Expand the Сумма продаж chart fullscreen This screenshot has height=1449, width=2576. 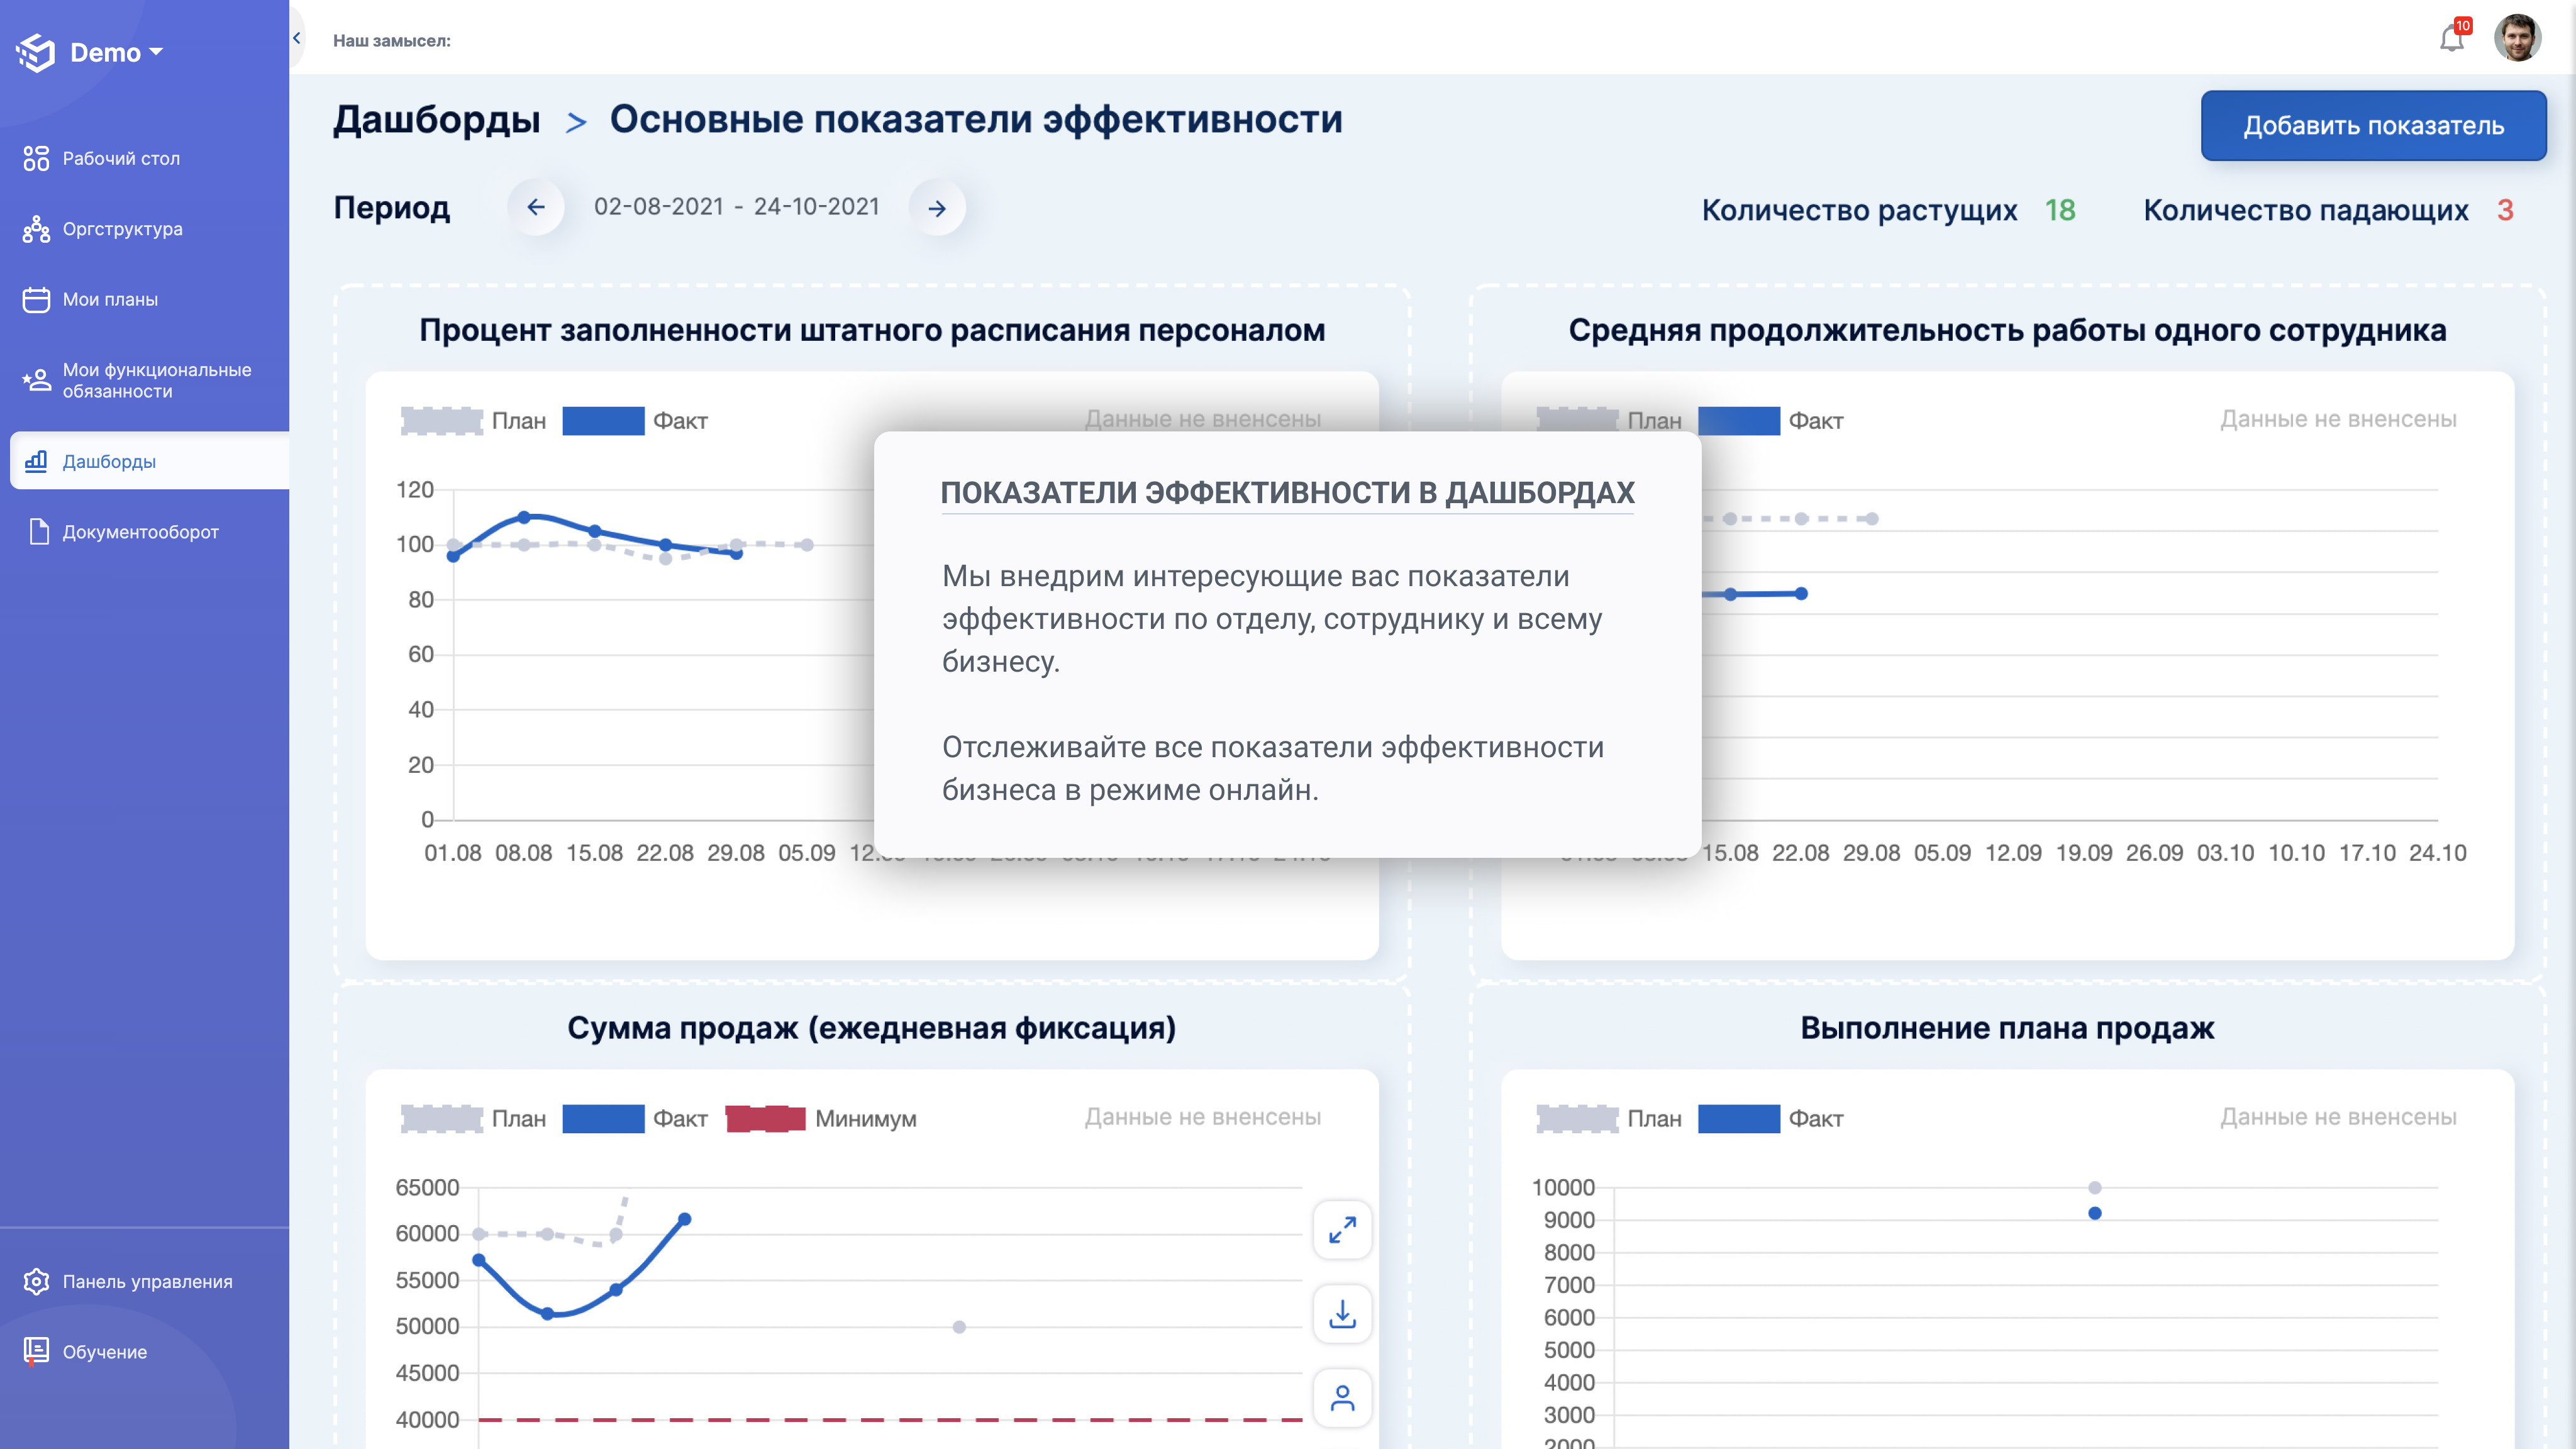point(1342,1229)
